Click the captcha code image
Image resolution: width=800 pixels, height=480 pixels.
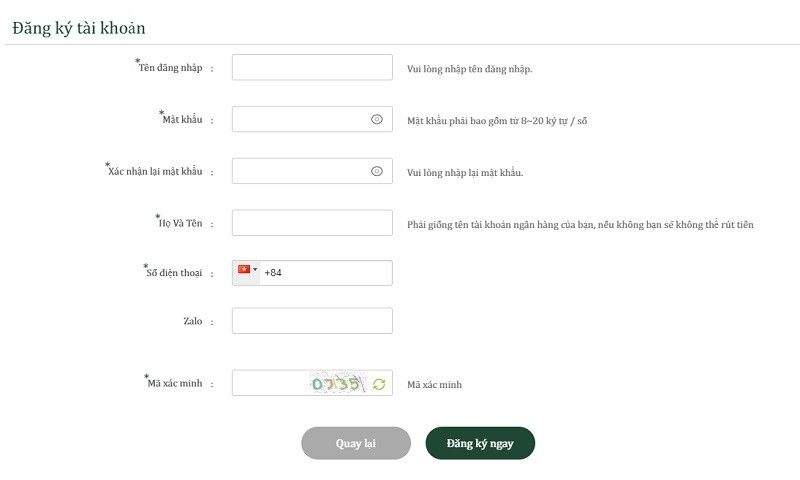pyautogui.click(x=335, y=384)
